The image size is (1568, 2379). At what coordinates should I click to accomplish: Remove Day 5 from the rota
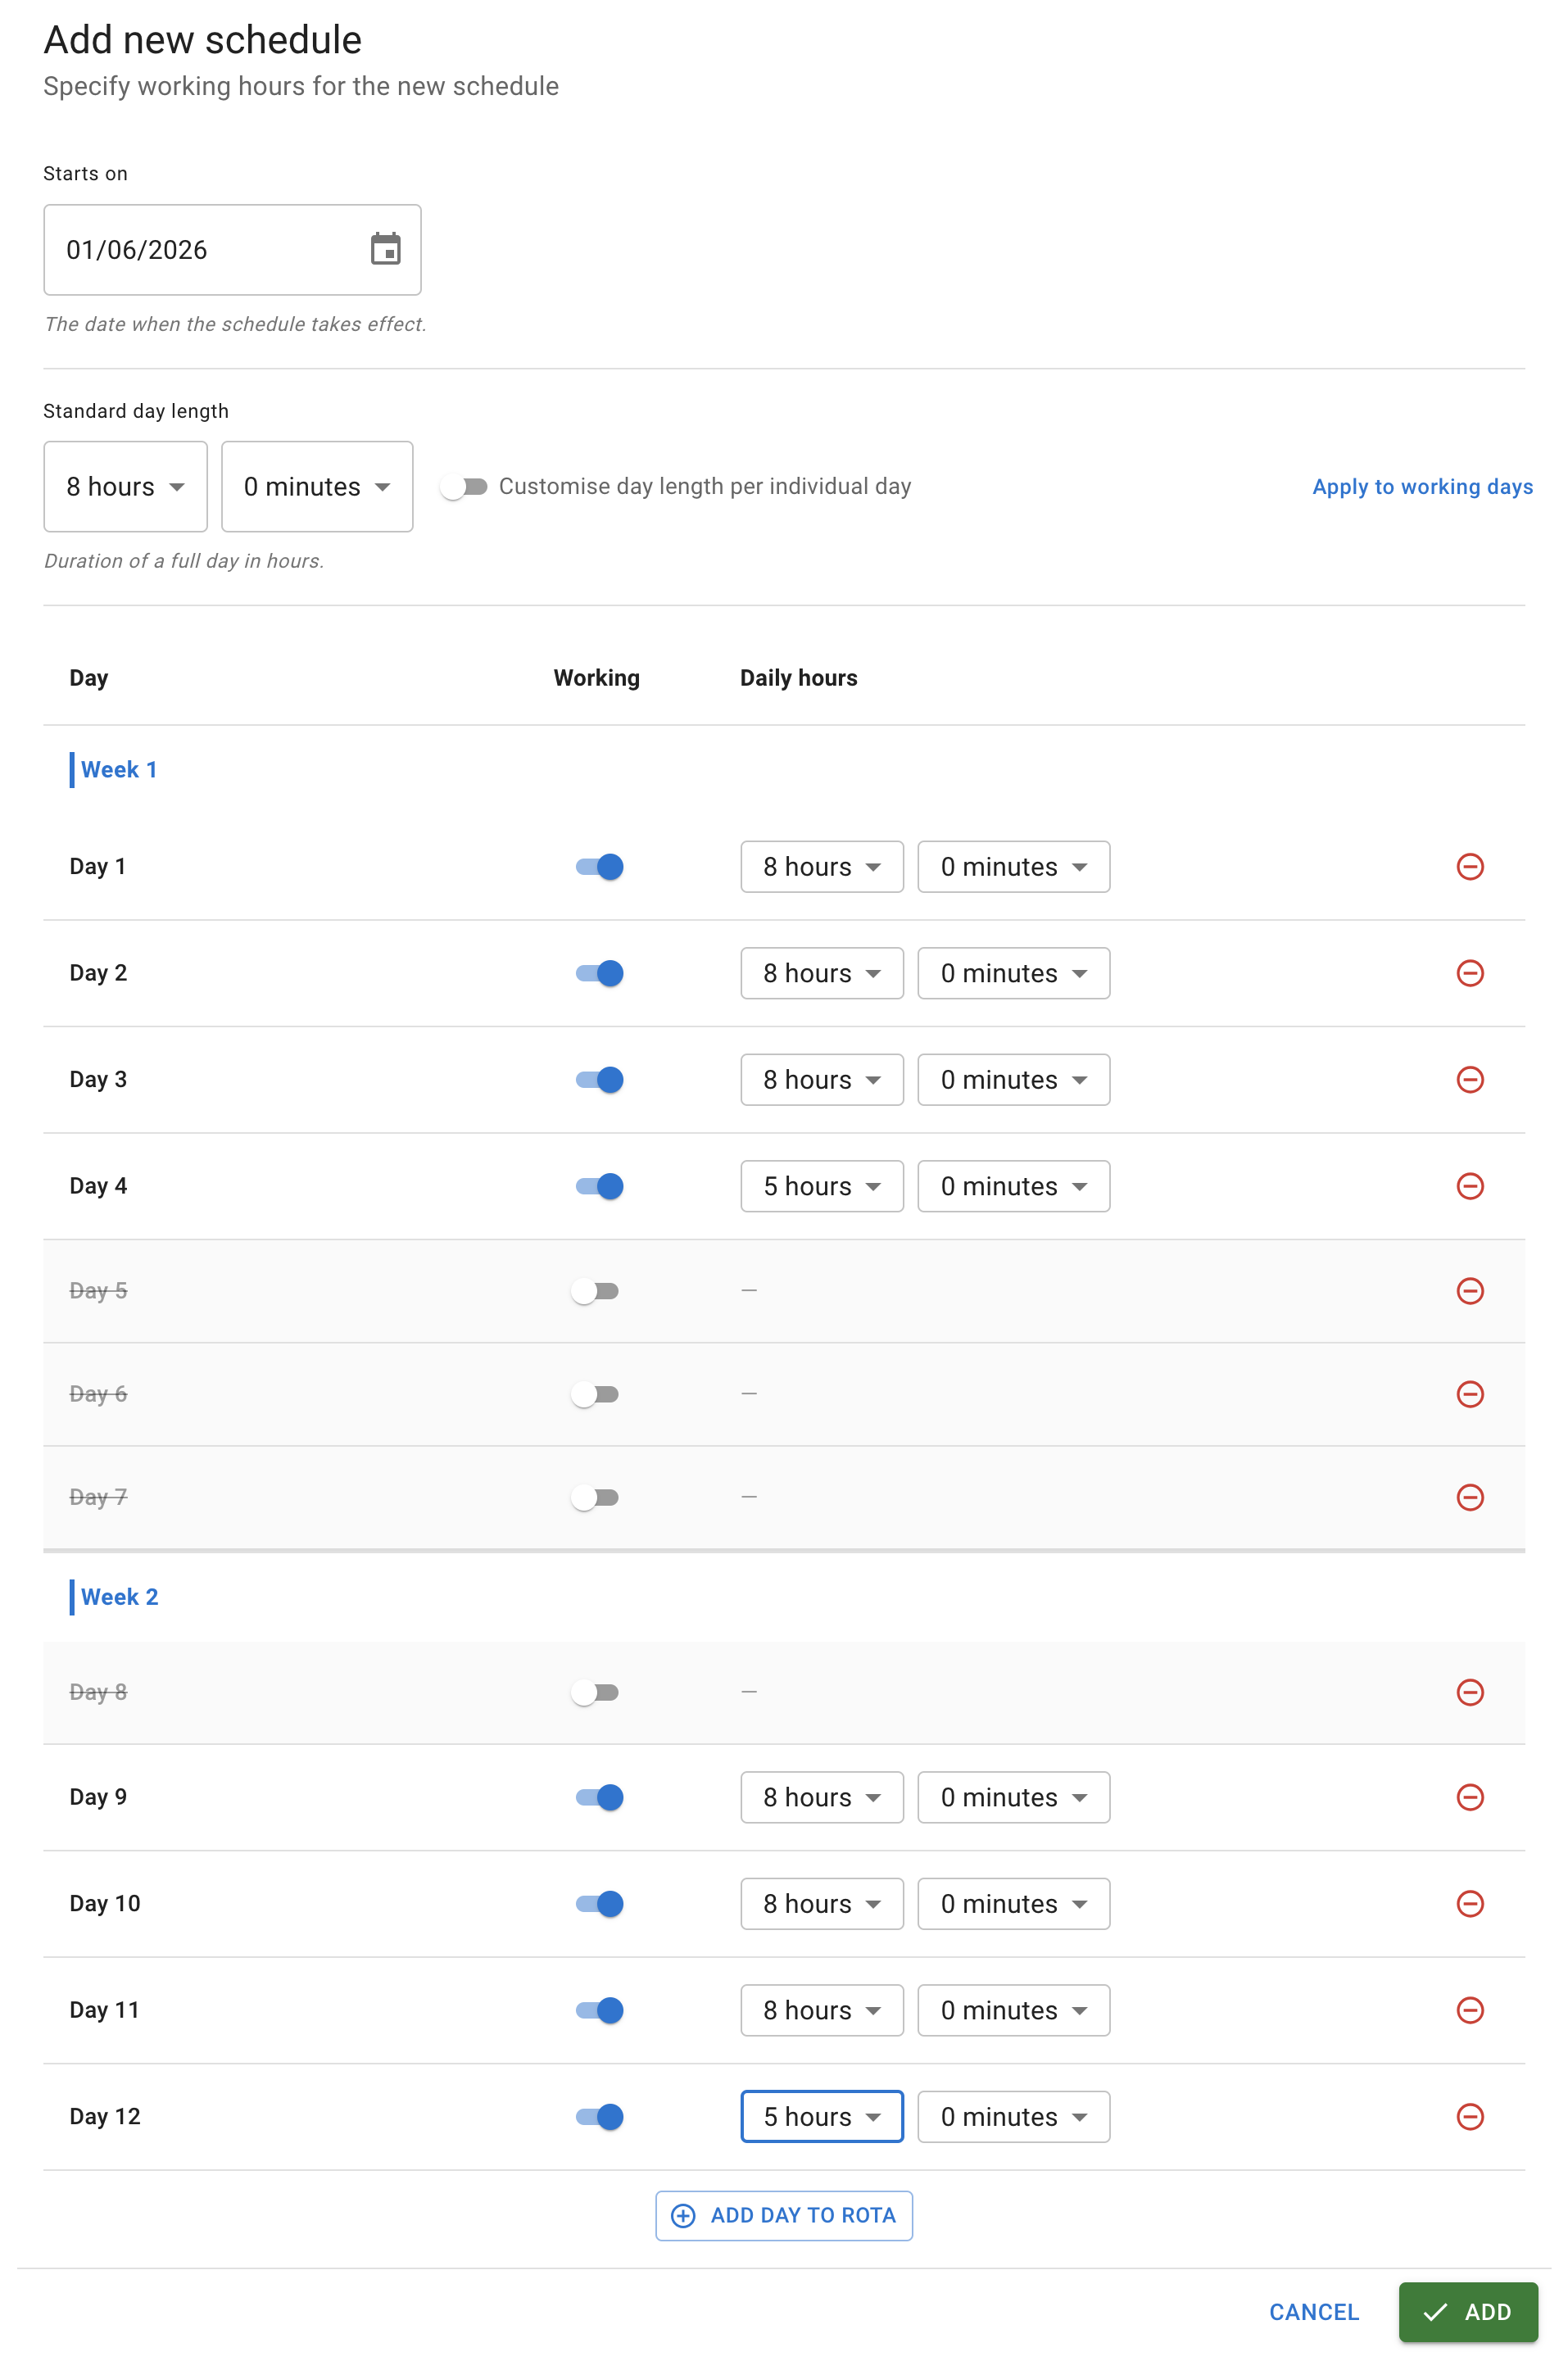(x=1469, y=1291)
